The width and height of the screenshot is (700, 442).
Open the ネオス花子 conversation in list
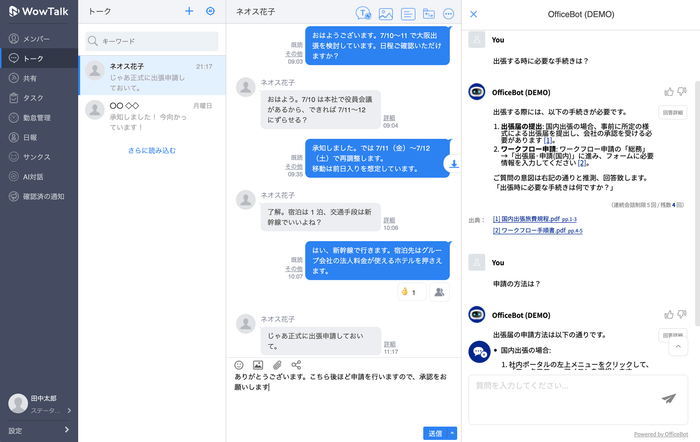point(152,75)
